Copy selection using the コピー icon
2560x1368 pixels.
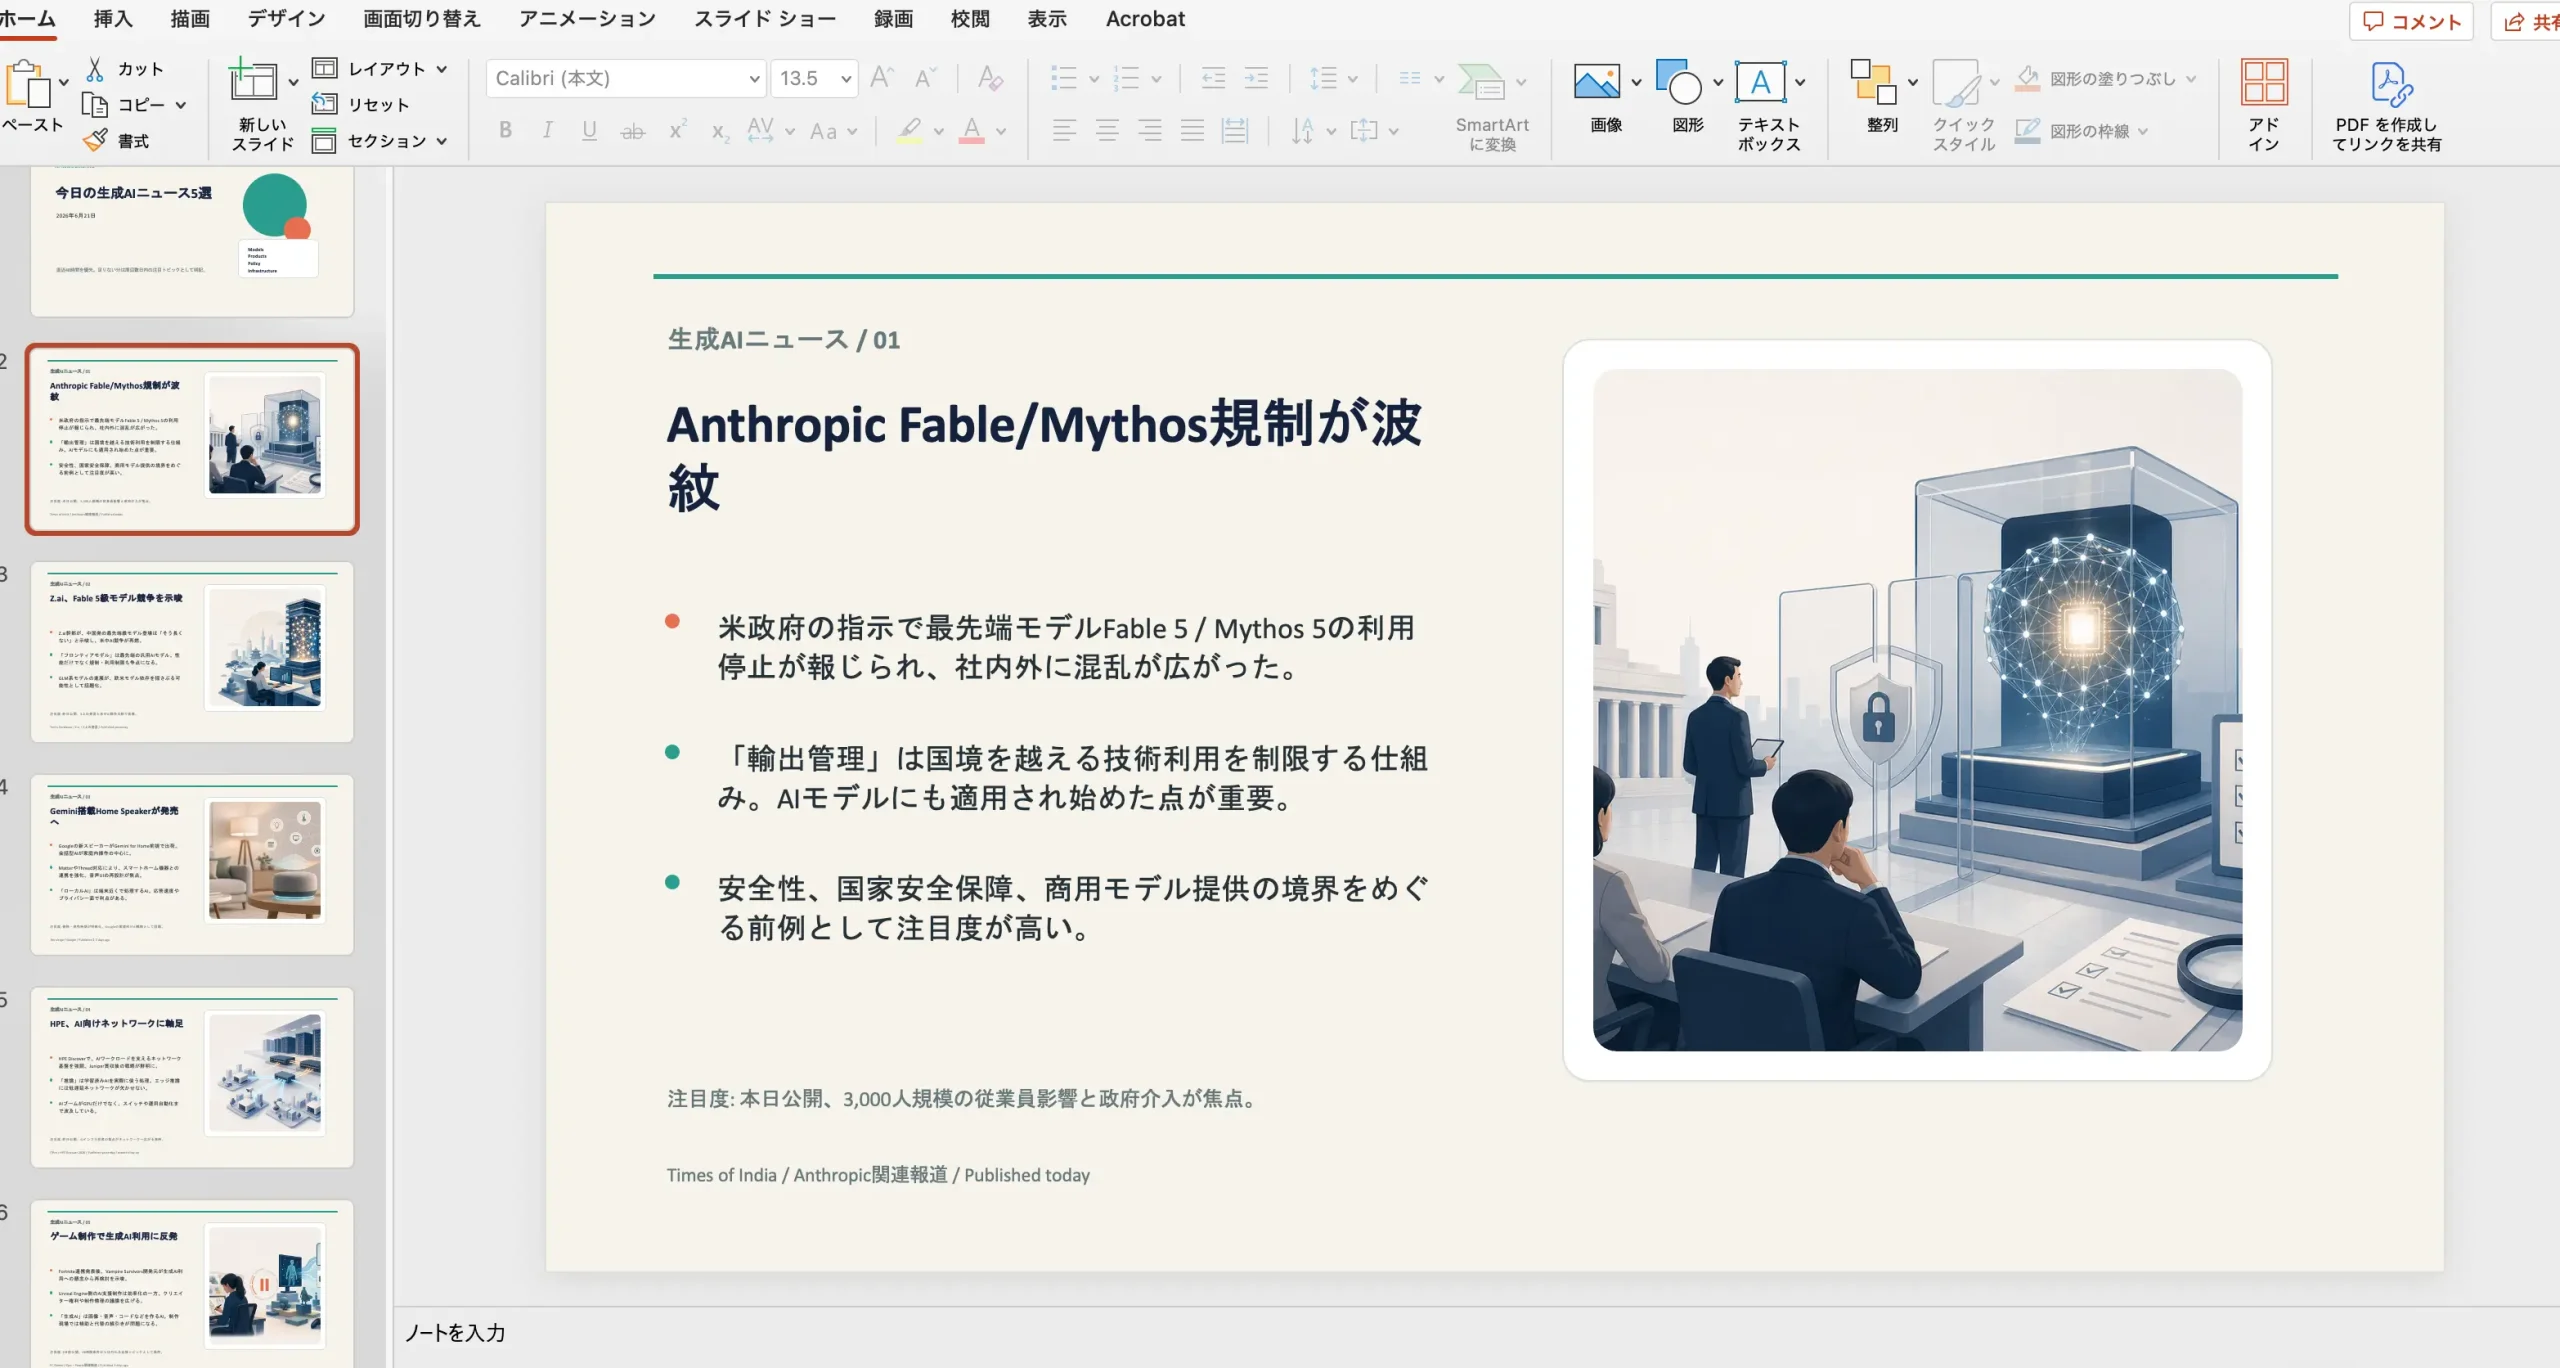coord(95,105)
